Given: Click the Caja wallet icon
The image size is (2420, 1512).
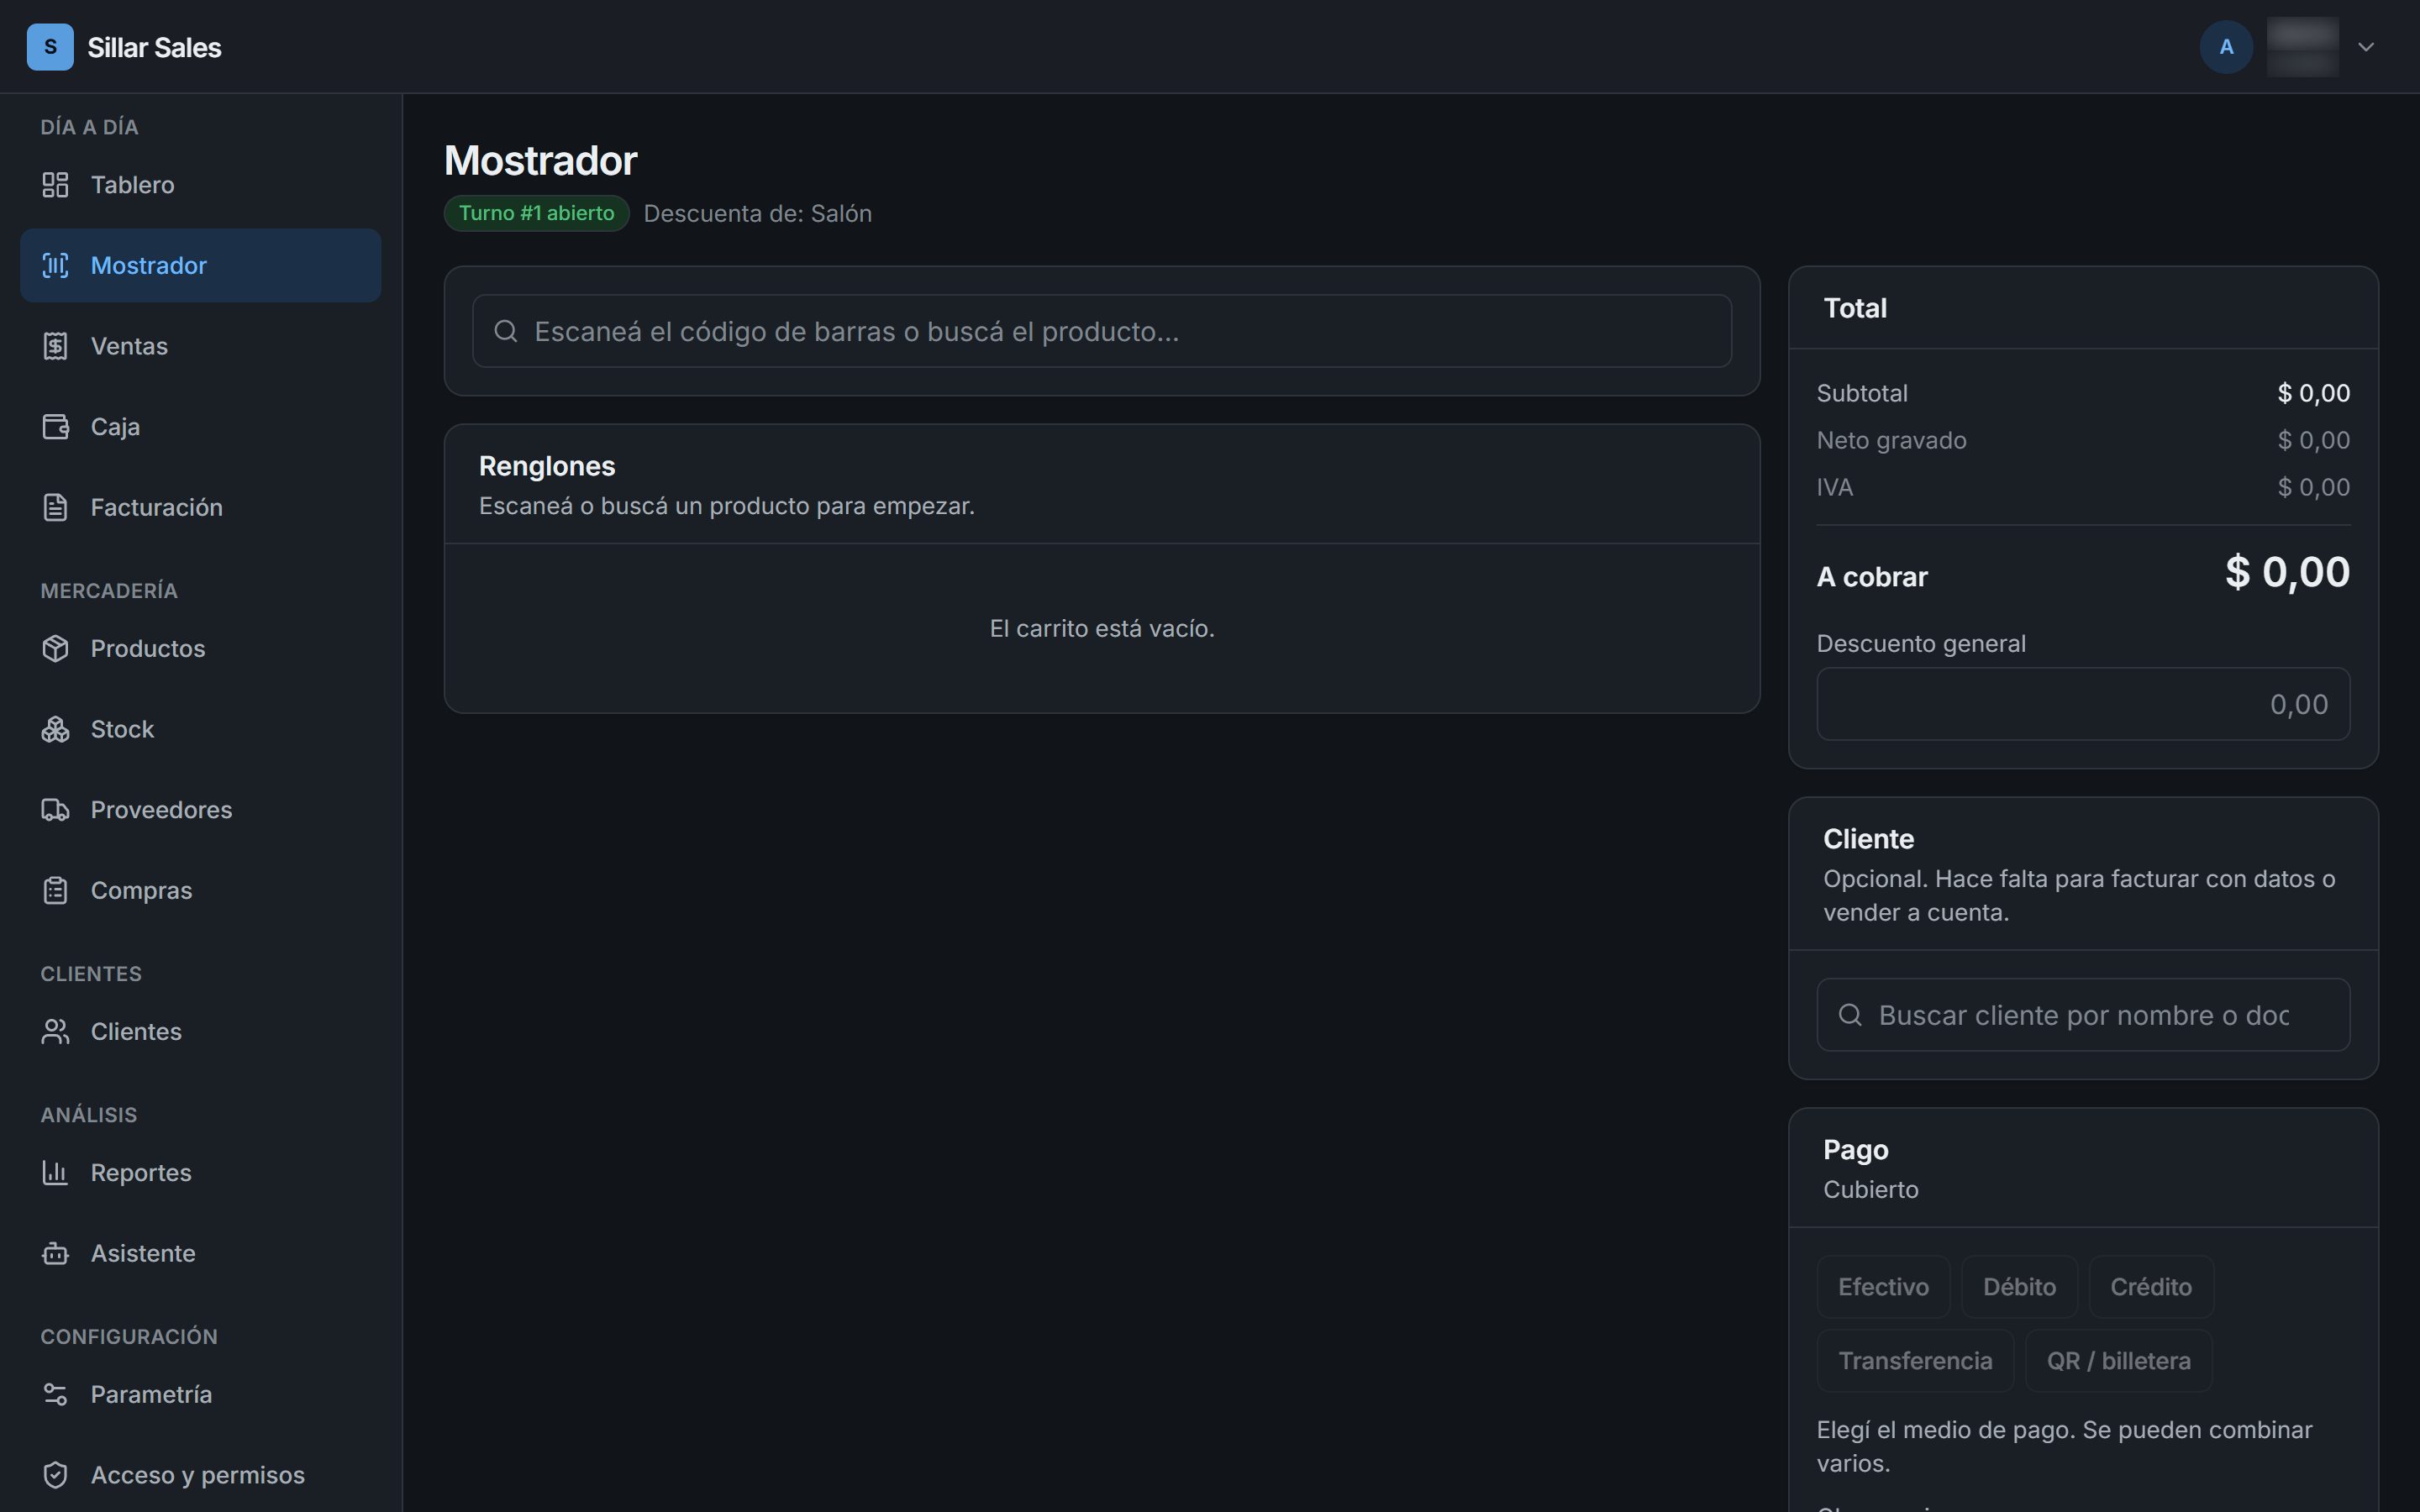Looking at the screenshot, I should pyautogui.click(x=55, y=427).
